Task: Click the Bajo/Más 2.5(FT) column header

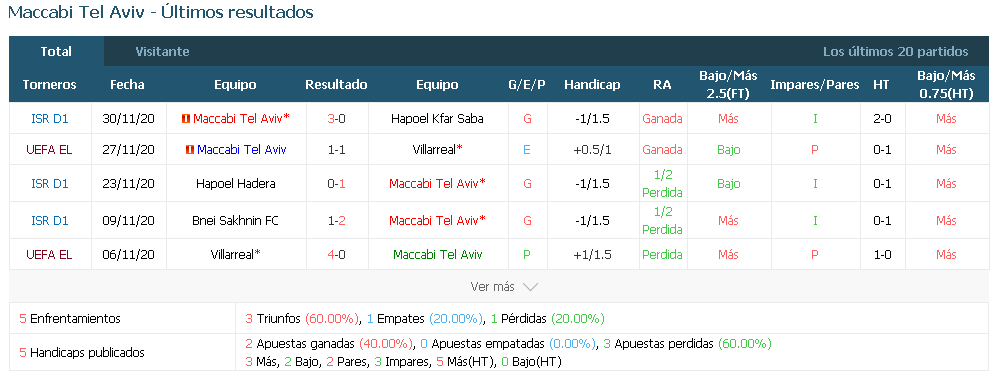Action: tap(728, 84)
